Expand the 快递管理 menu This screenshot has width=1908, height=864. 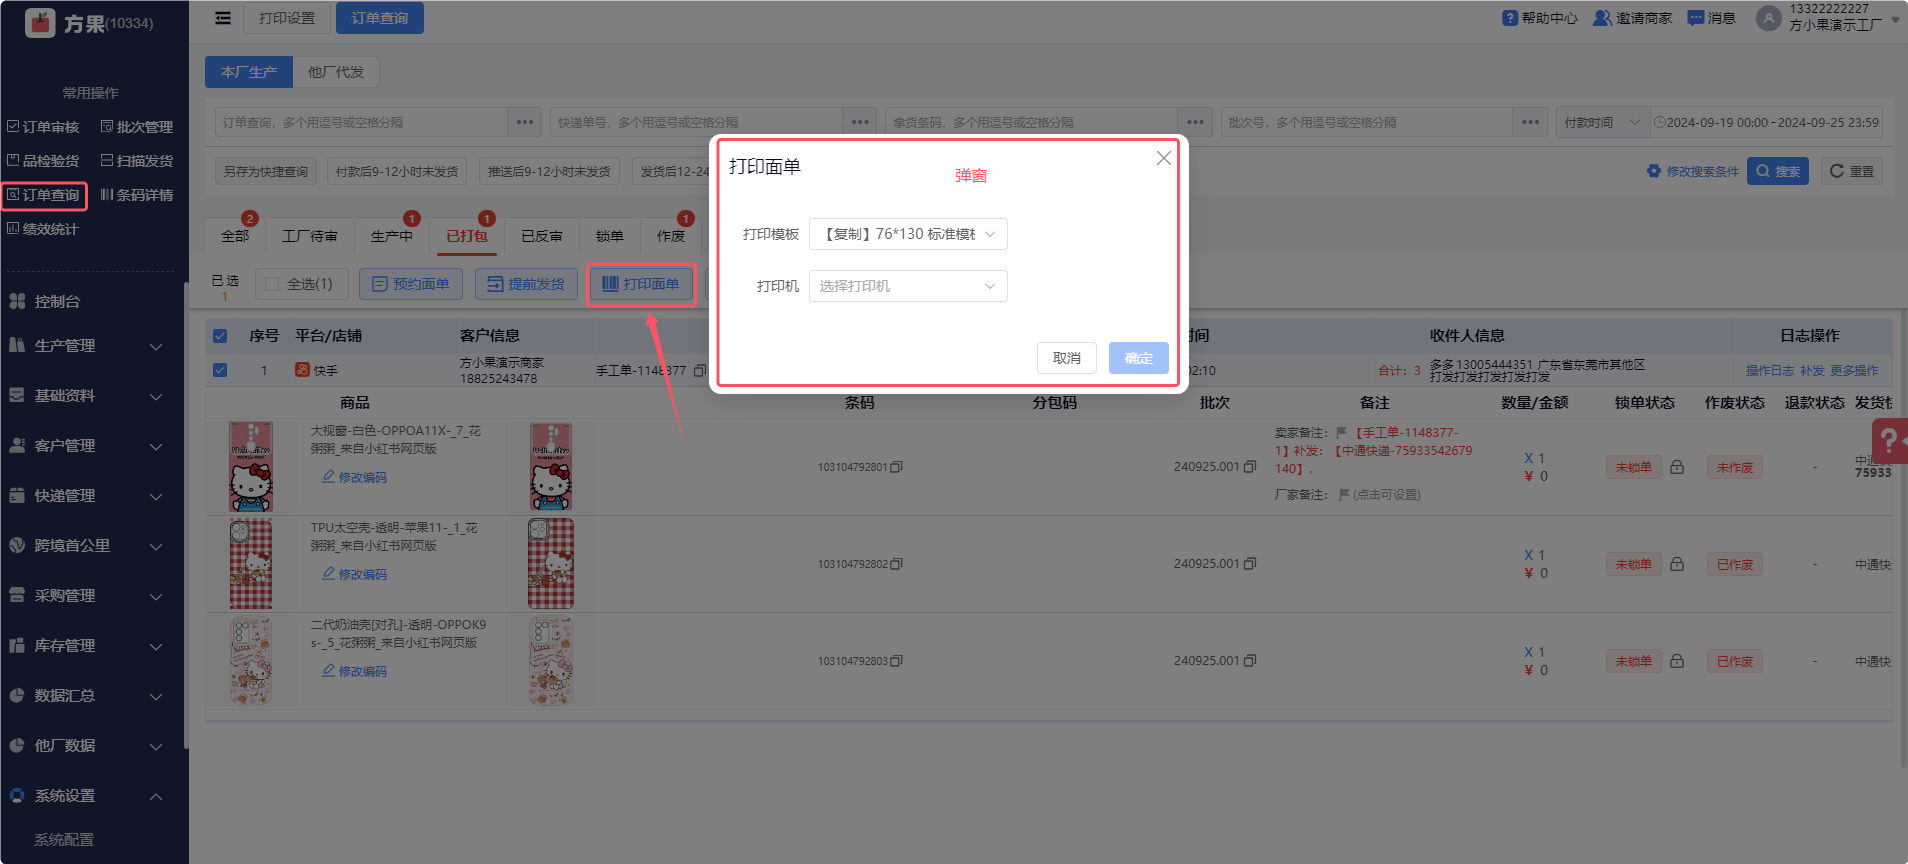(x=85, y=496)
